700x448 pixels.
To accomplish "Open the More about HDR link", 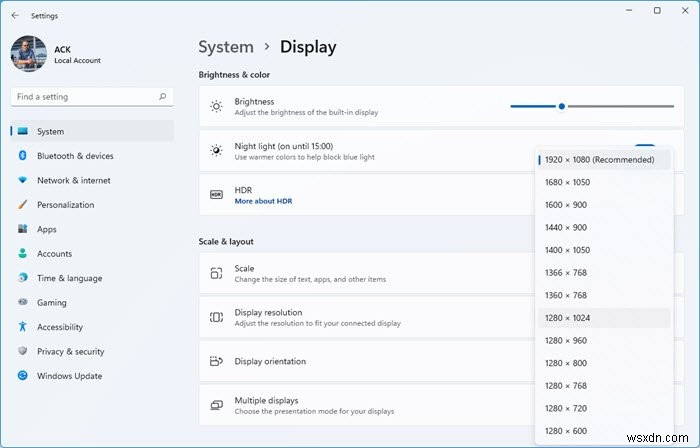I will pyautogui.click(x=263, y=201).
